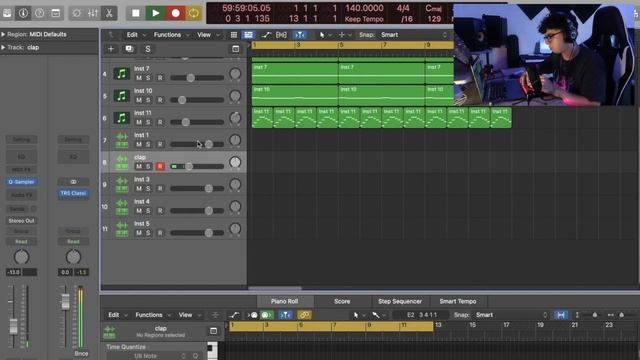Open Piano Roll View menu
This screenshot has height=360, width=640.
189,315
